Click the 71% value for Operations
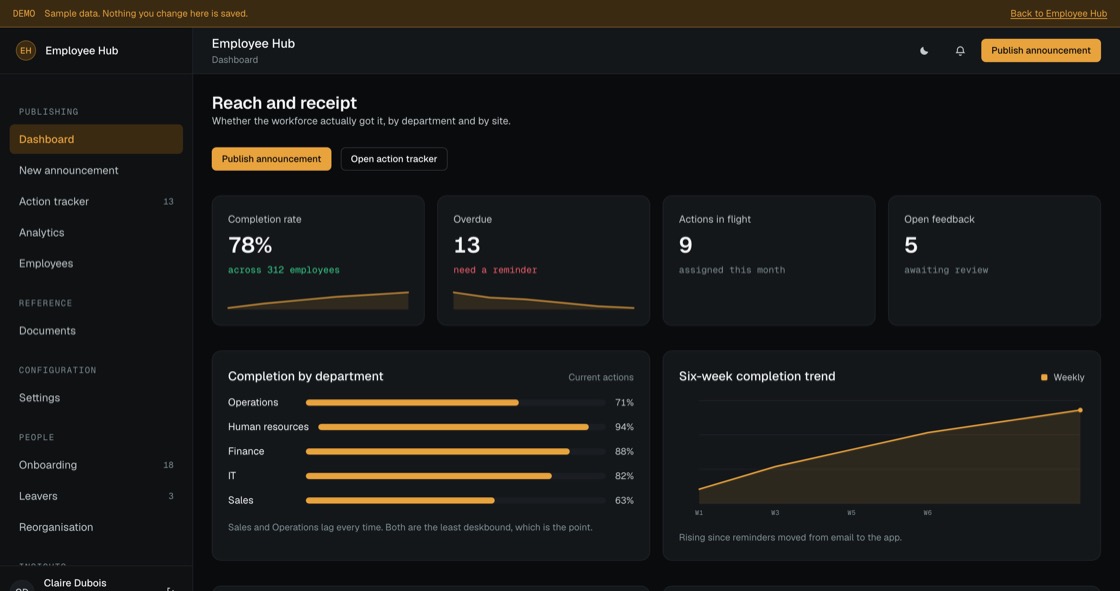Image resolution: width=1120 pixels, height=591 pixels. pyautogui.click(x=624, y=403)
